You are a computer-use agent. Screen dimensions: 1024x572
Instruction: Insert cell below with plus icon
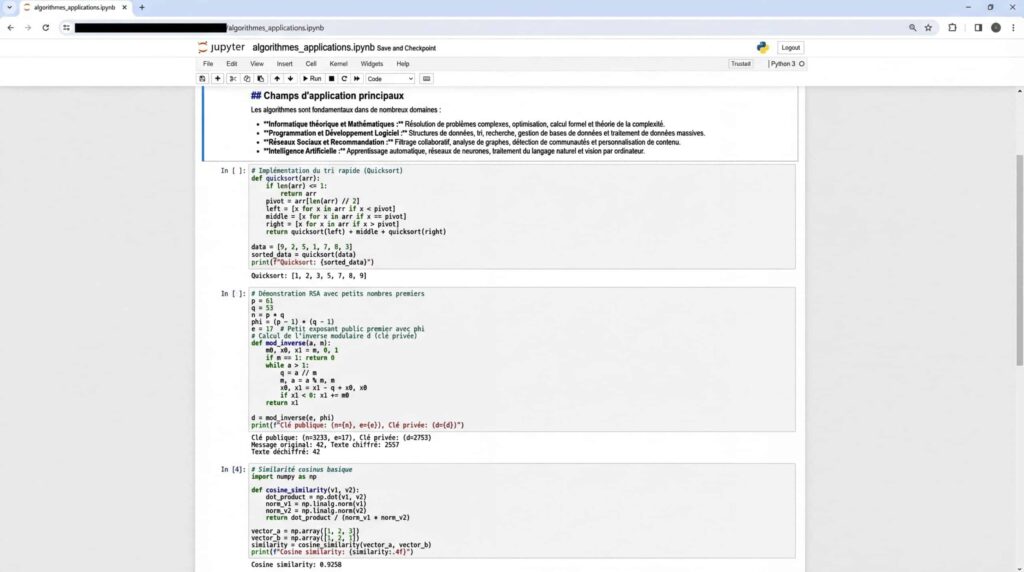coord(217,79)
